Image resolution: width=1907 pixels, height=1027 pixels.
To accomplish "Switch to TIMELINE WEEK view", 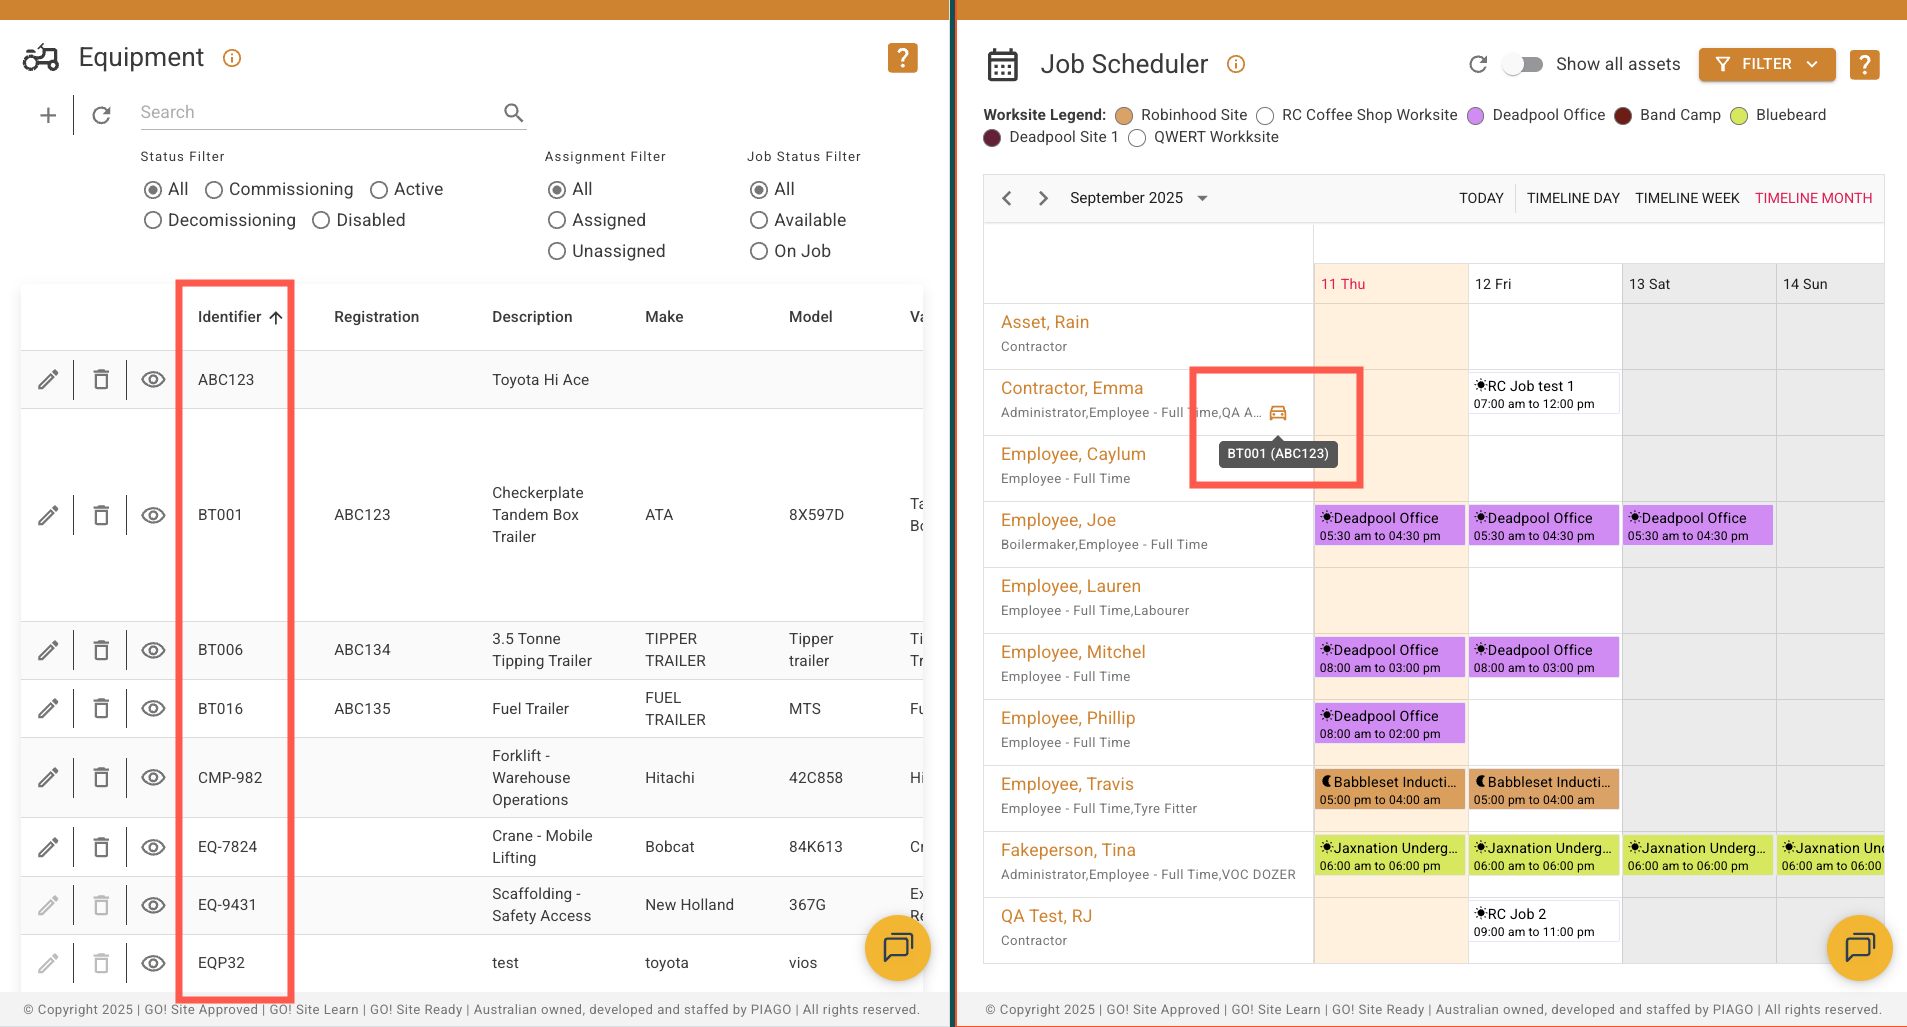I will point(1686,198).
